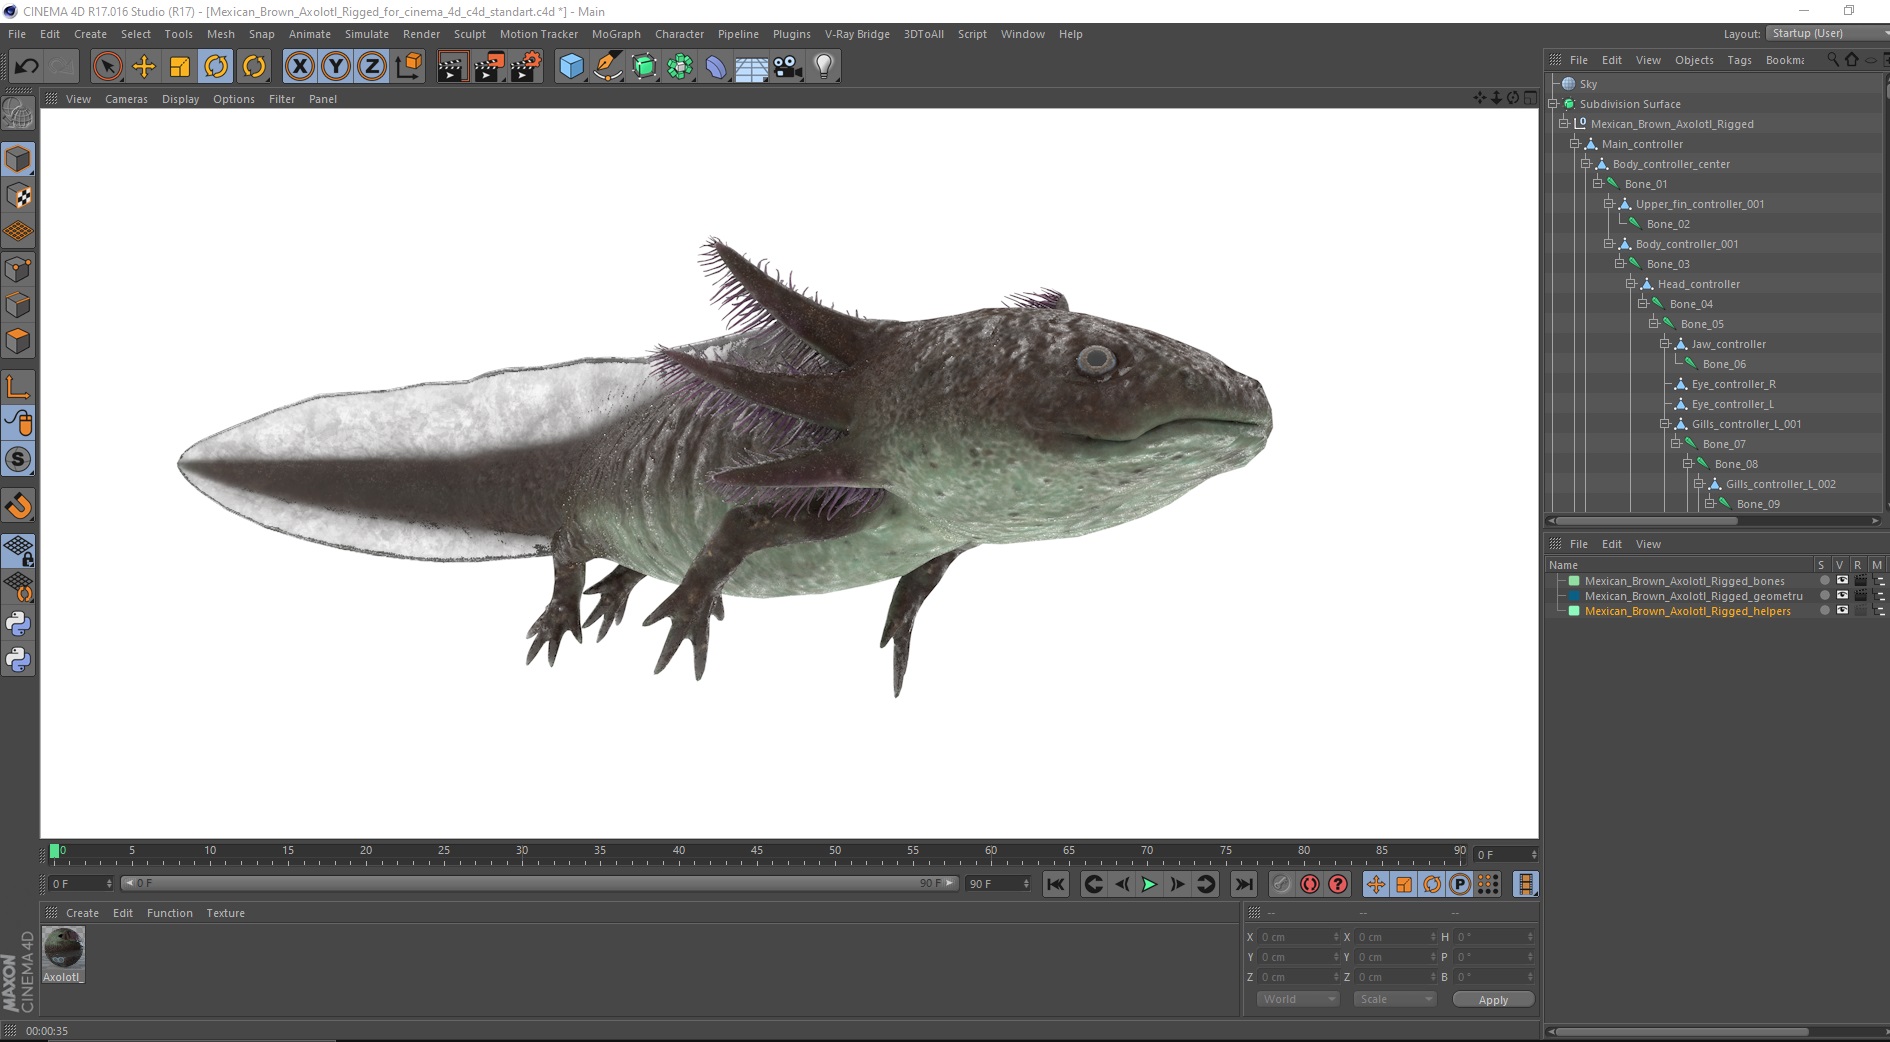Add a Floor environment object

[752, 67]
